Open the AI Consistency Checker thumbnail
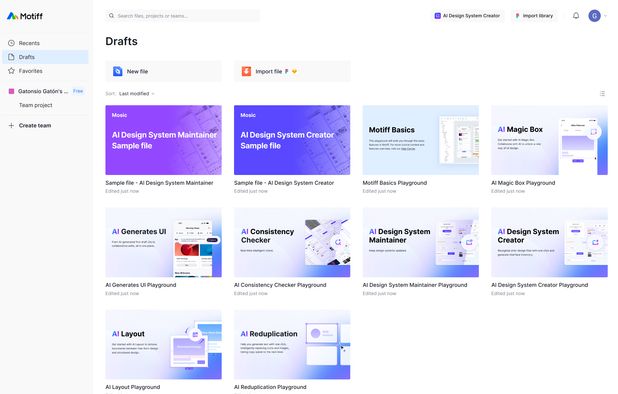Screen dimensions: 618x394 tap(292, 242)
